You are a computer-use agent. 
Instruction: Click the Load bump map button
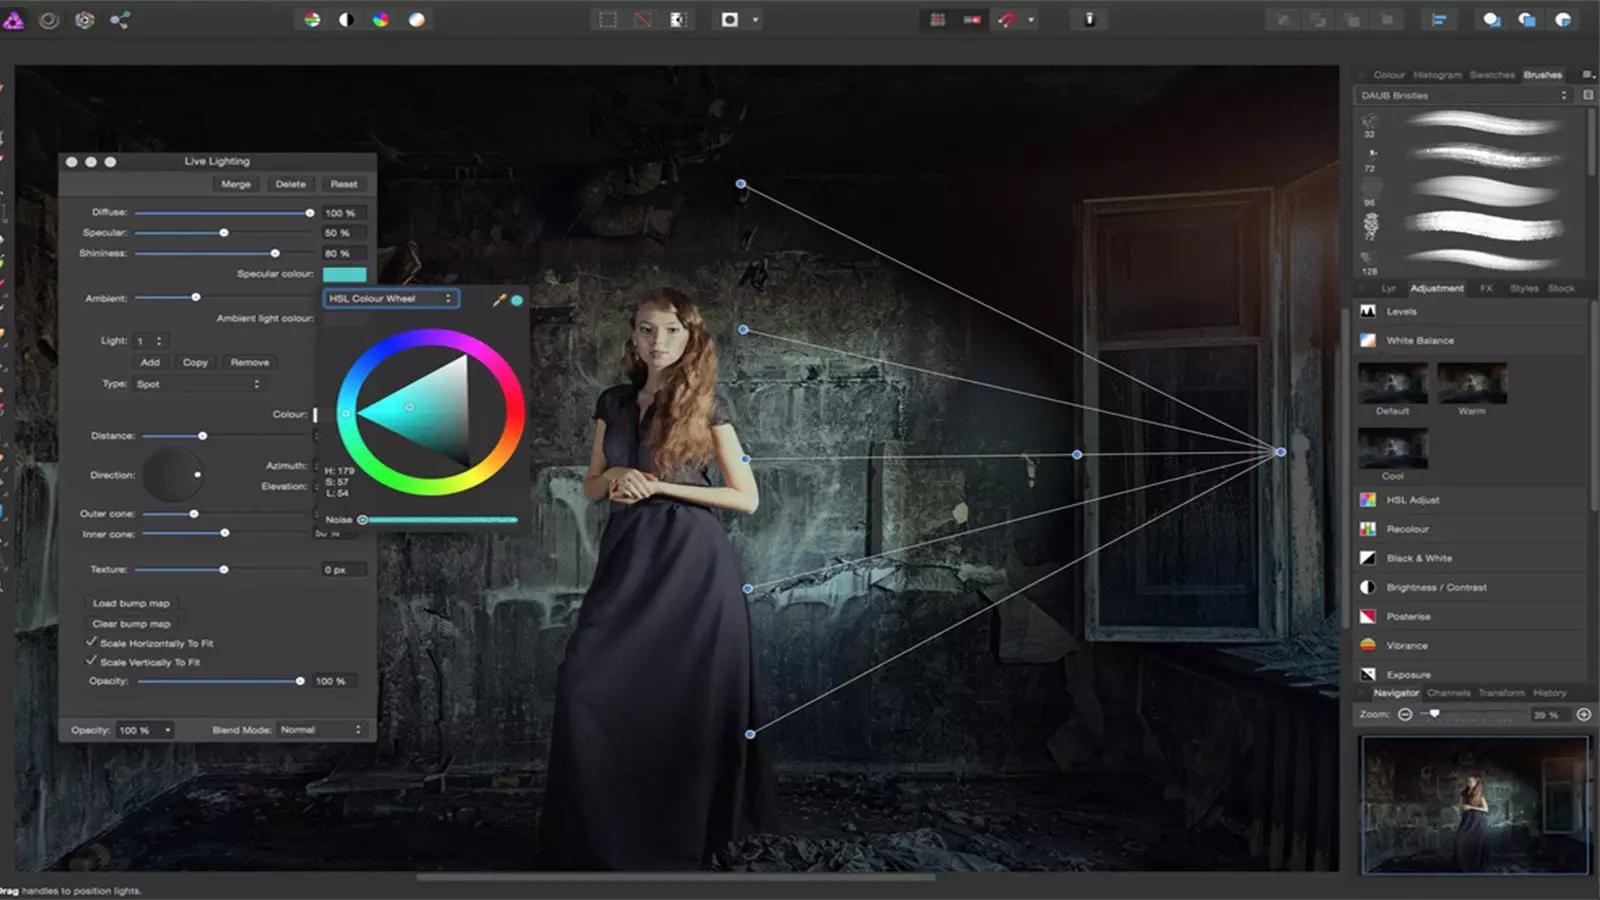[131, 603]
